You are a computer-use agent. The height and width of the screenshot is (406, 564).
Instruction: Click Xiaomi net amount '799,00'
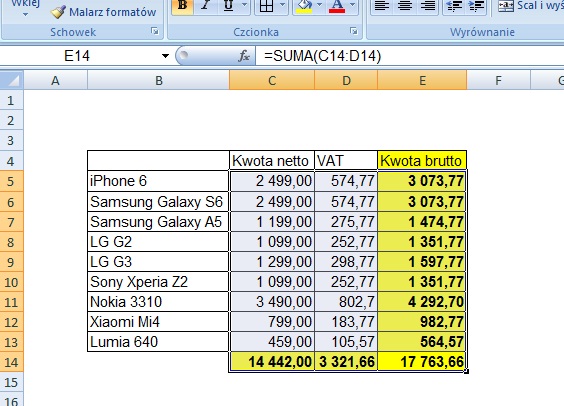pos(272,322)
